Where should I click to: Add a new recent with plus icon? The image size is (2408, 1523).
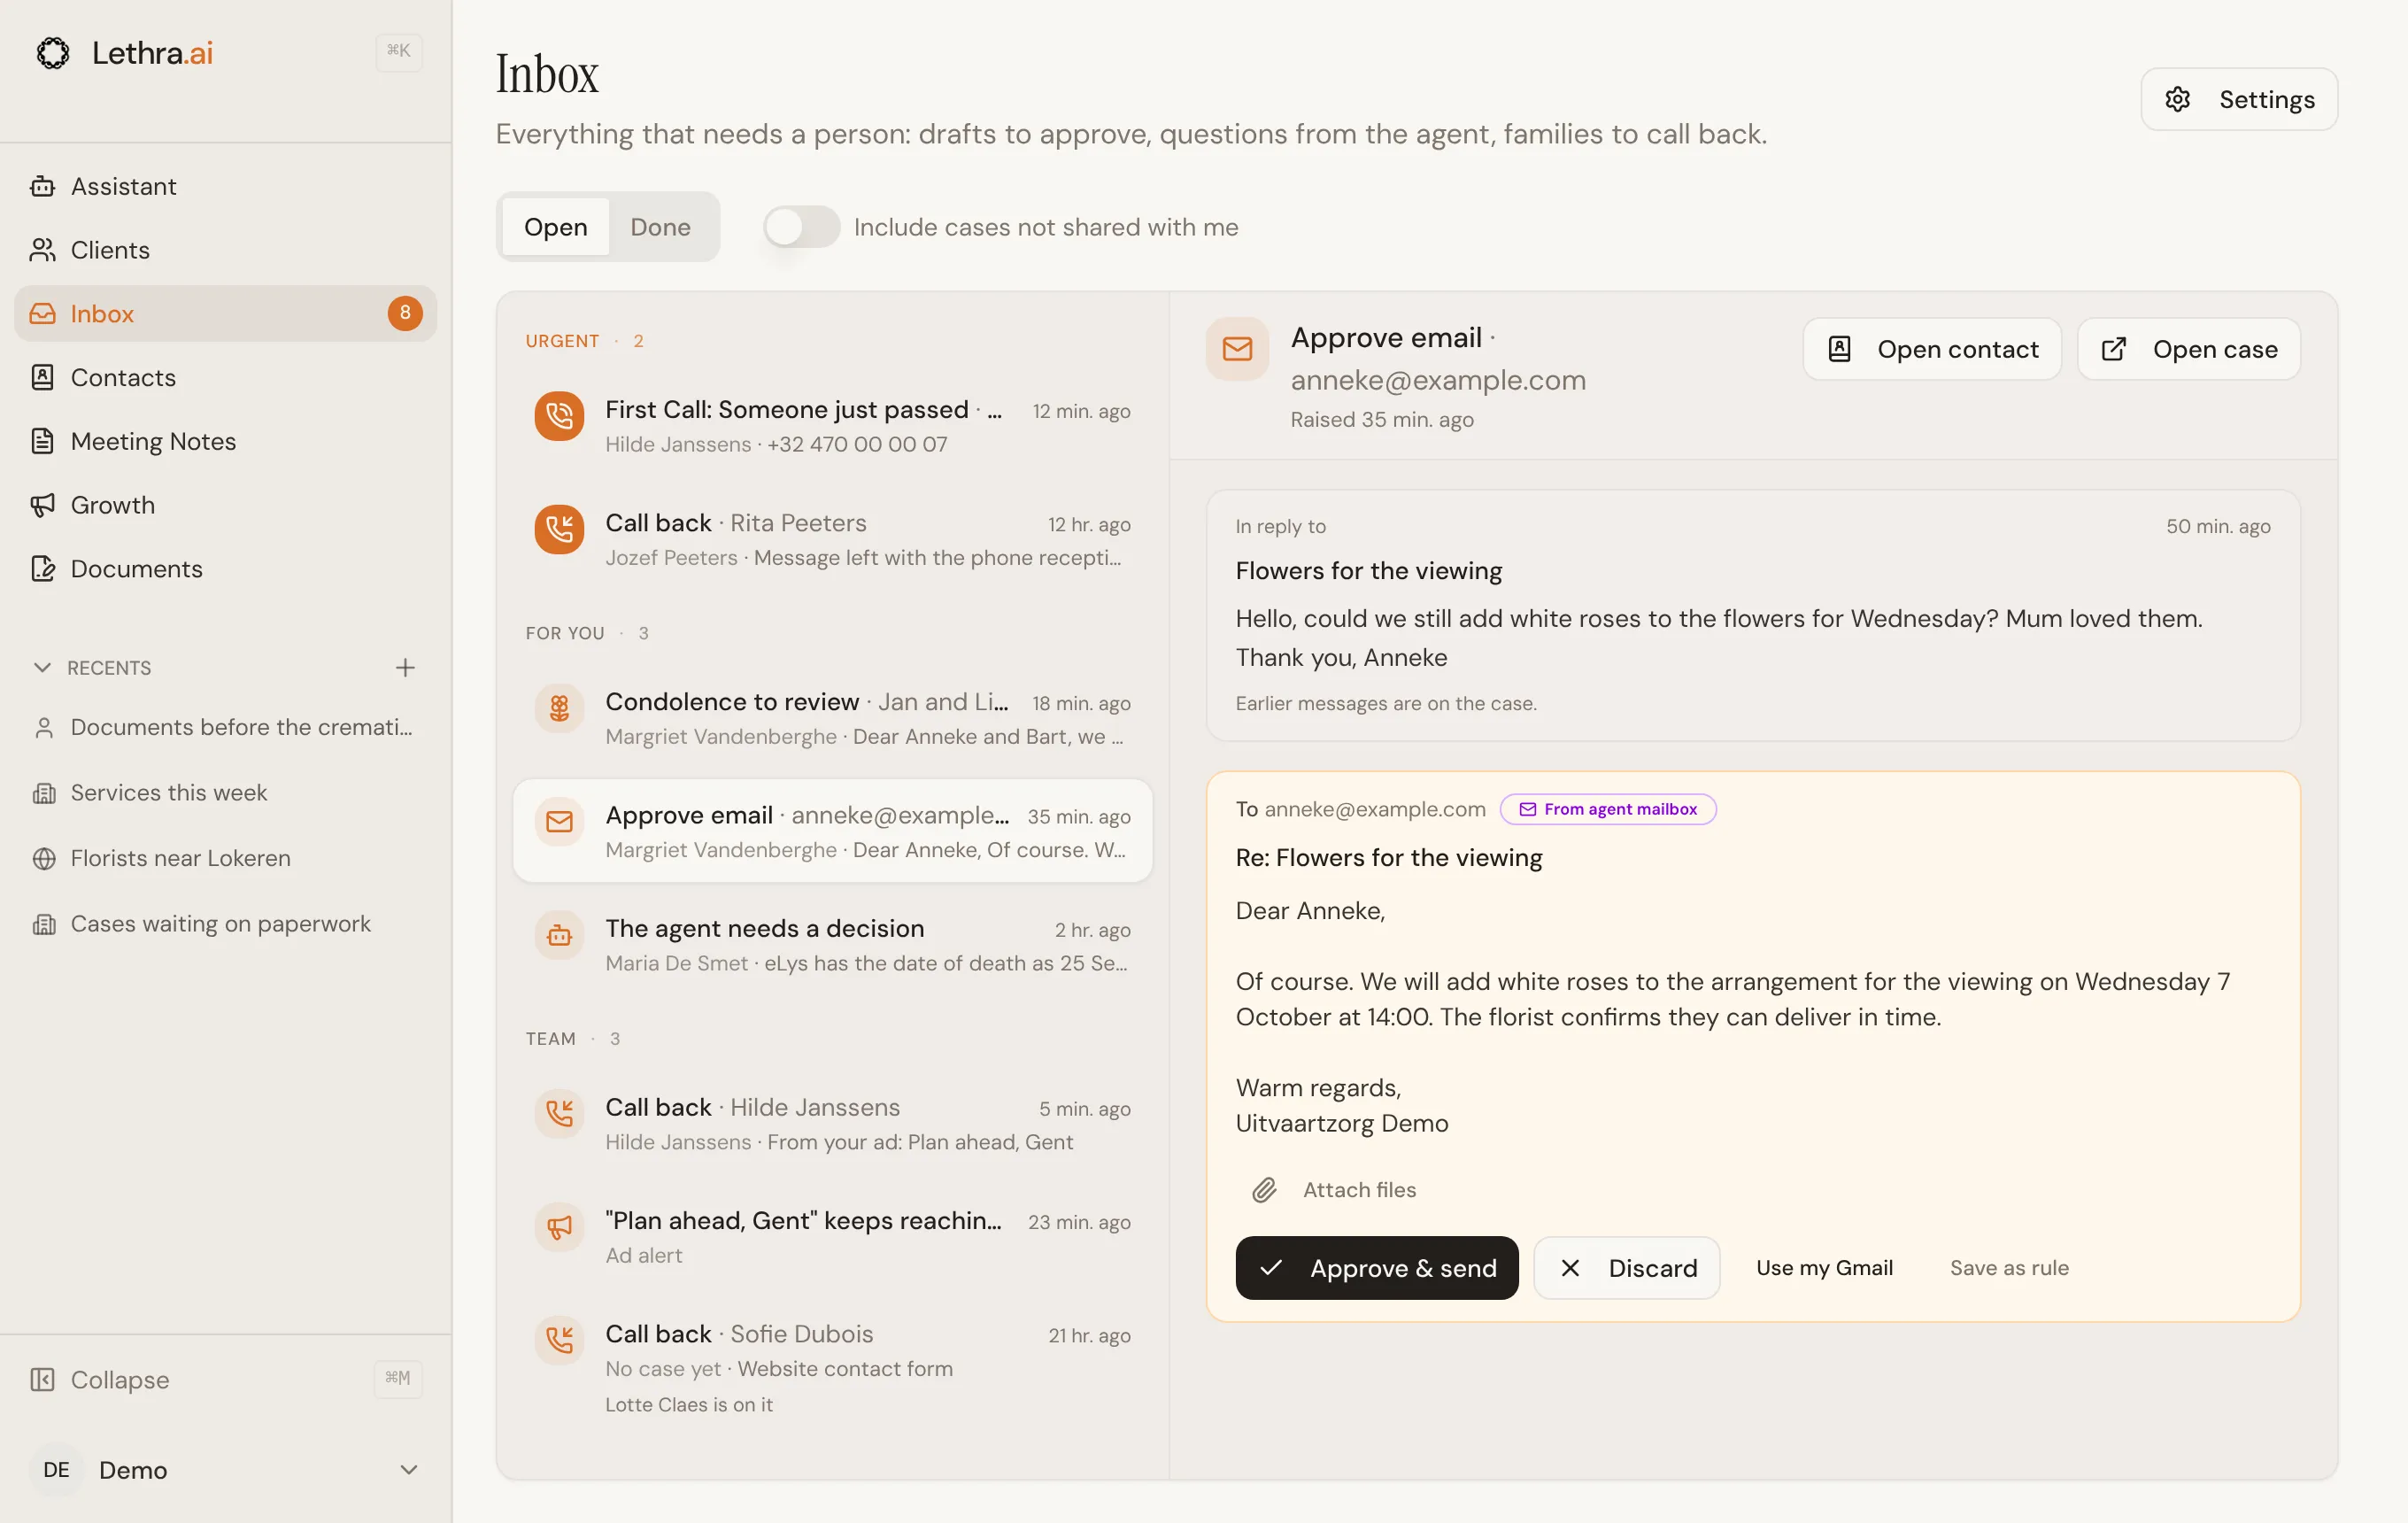[x=405, y=668]
